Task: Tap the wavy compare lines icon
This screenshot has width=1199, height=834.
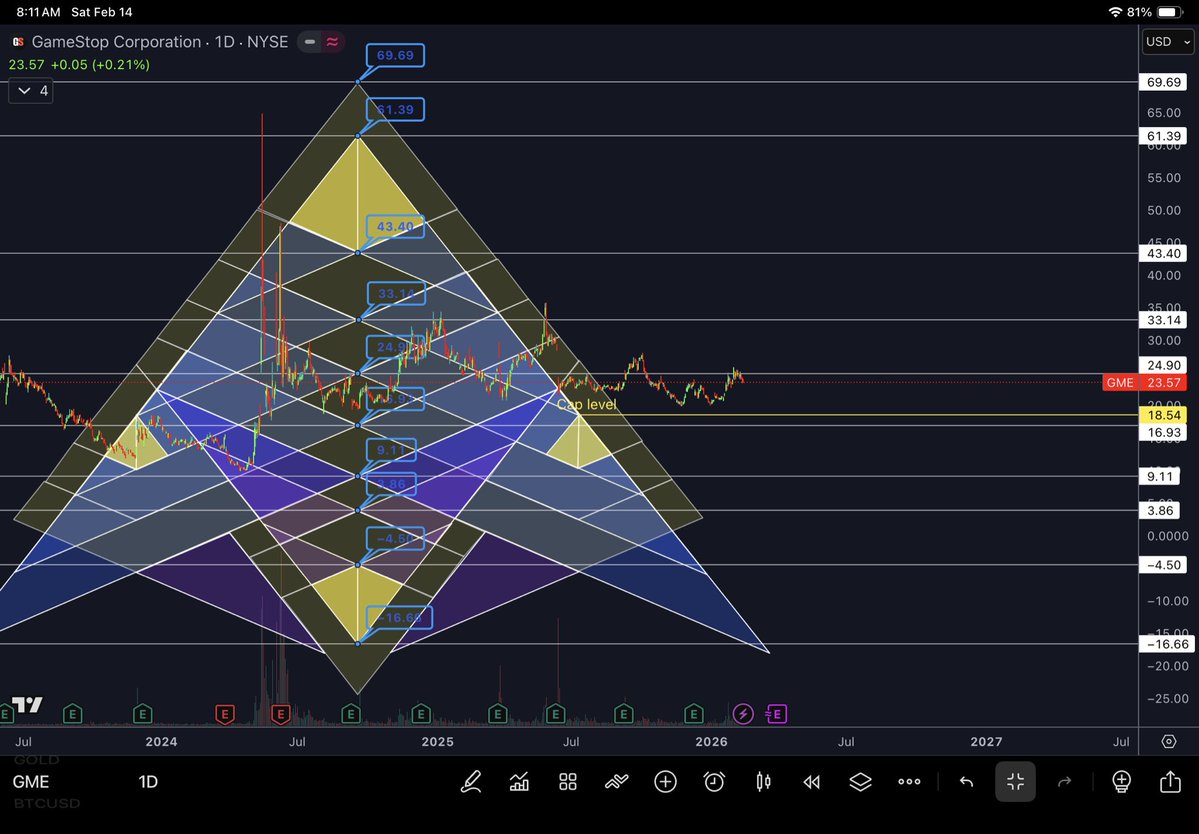Action: pos(616,781)
